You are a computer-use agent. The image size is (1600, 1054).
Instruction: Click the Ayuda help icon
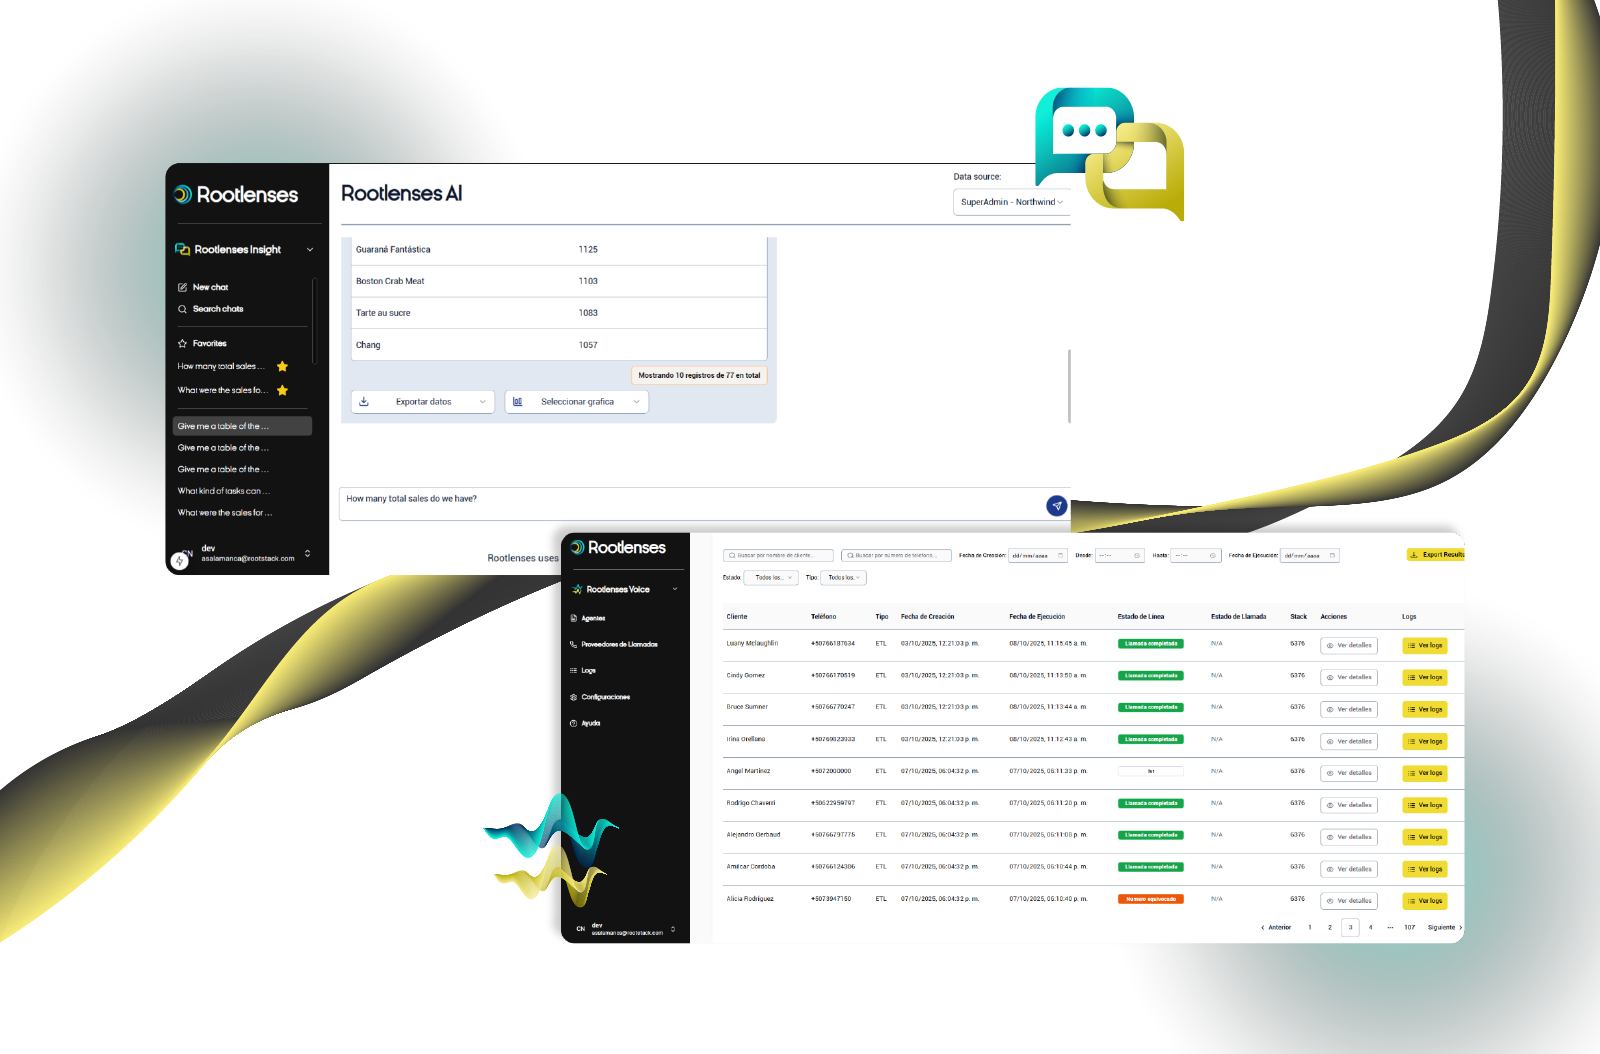coord(573,723)
